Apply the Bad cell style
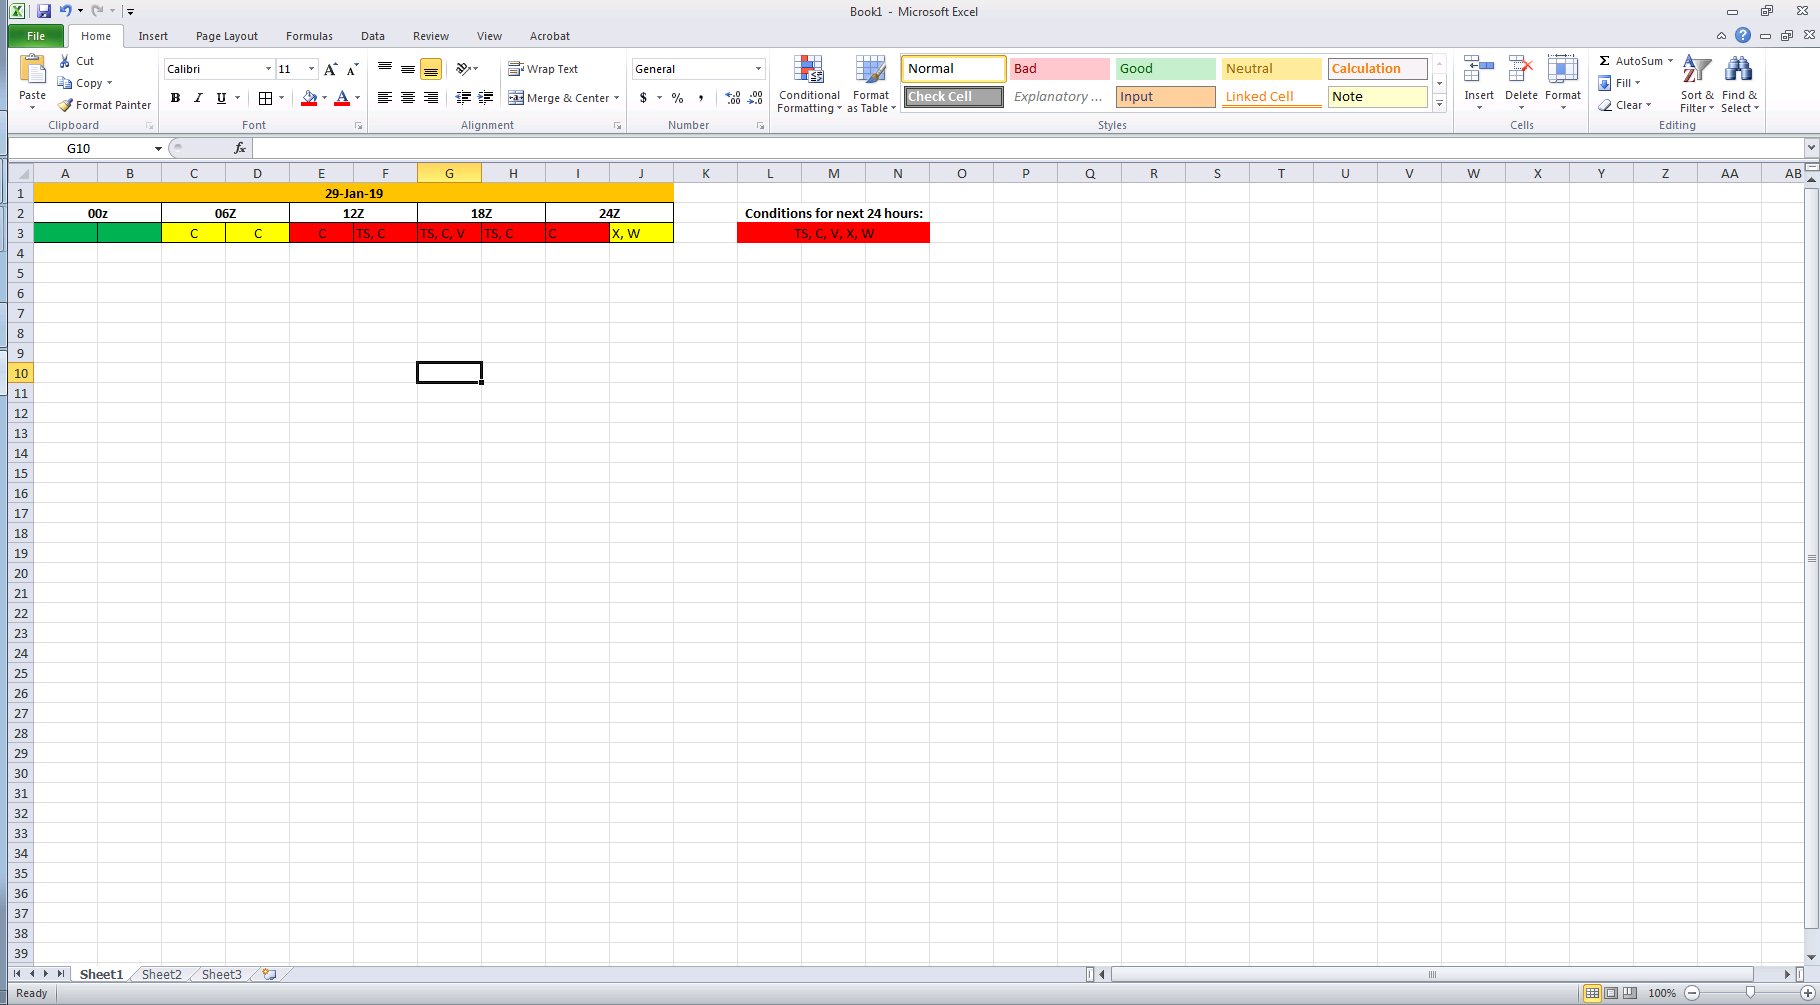1820x1005 pixels. point(1058,69)
